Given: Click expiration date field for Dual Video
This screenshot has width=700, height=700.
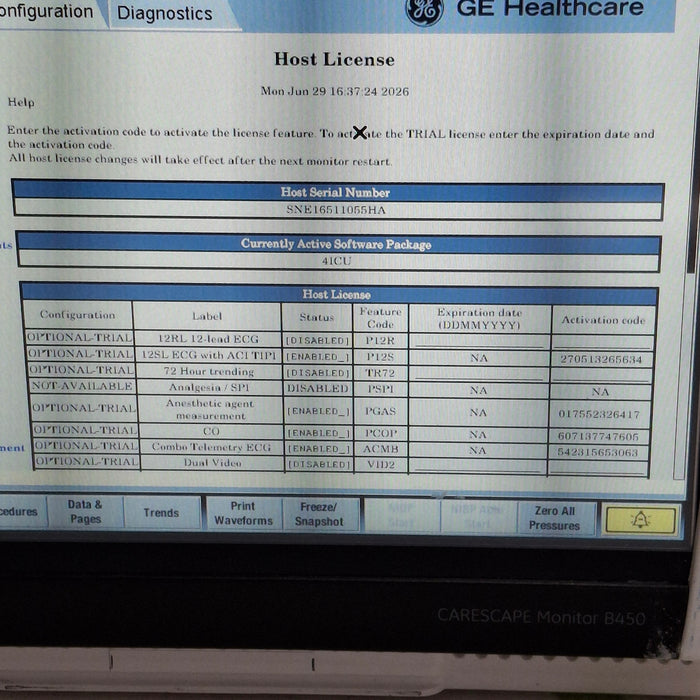Looking at the screenshot, I should [478, 466].
